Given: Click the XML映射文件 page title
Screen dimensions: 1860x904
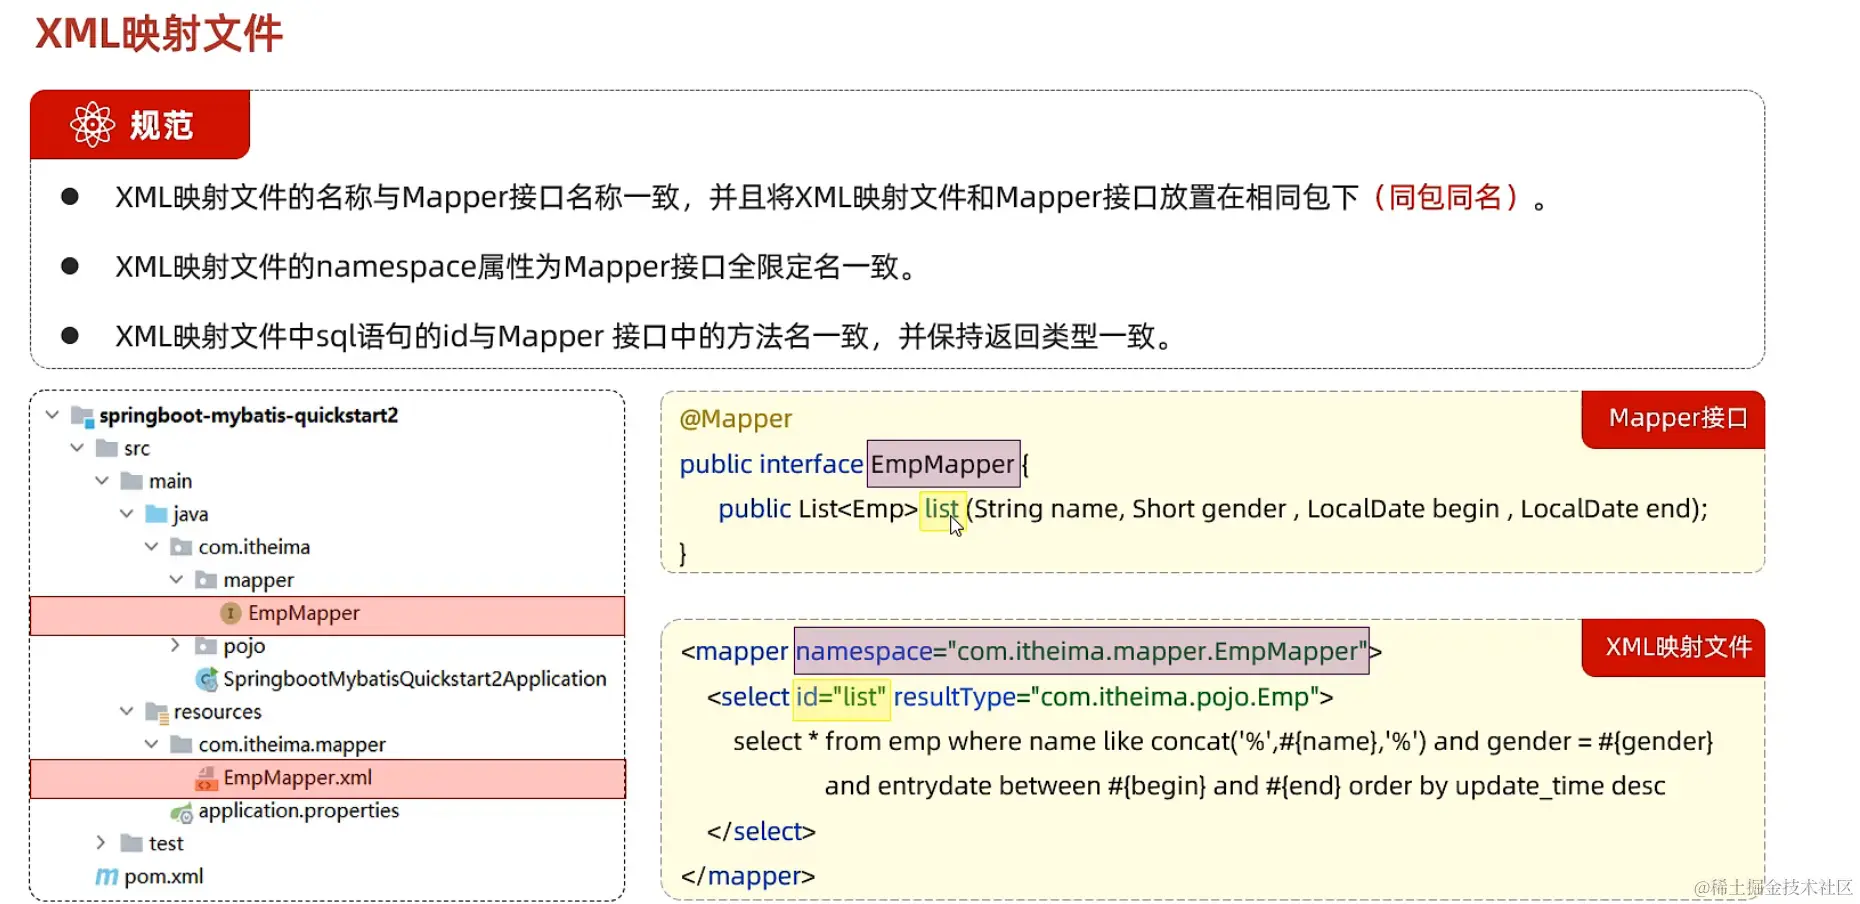Looking at the screenshot, I should [x=159, y=34].
